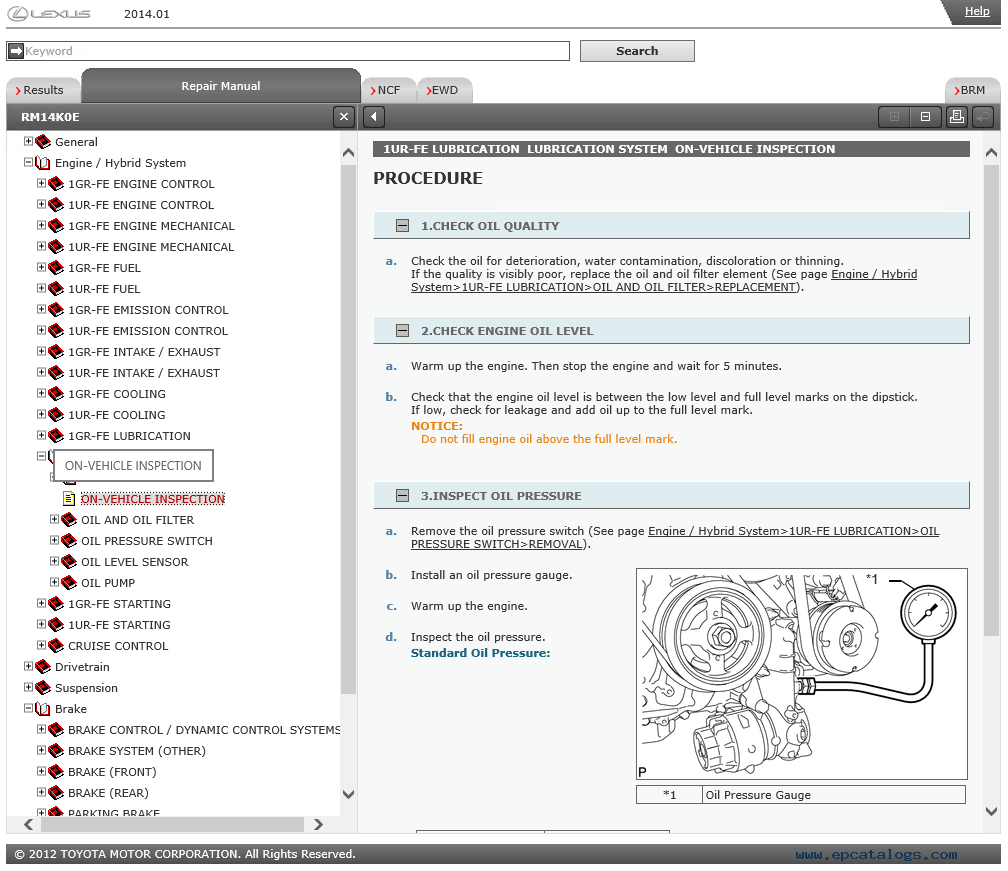Click tree panel scroll right arrow
Screen dimensions: 1008x871
click(x=318, y=824)
